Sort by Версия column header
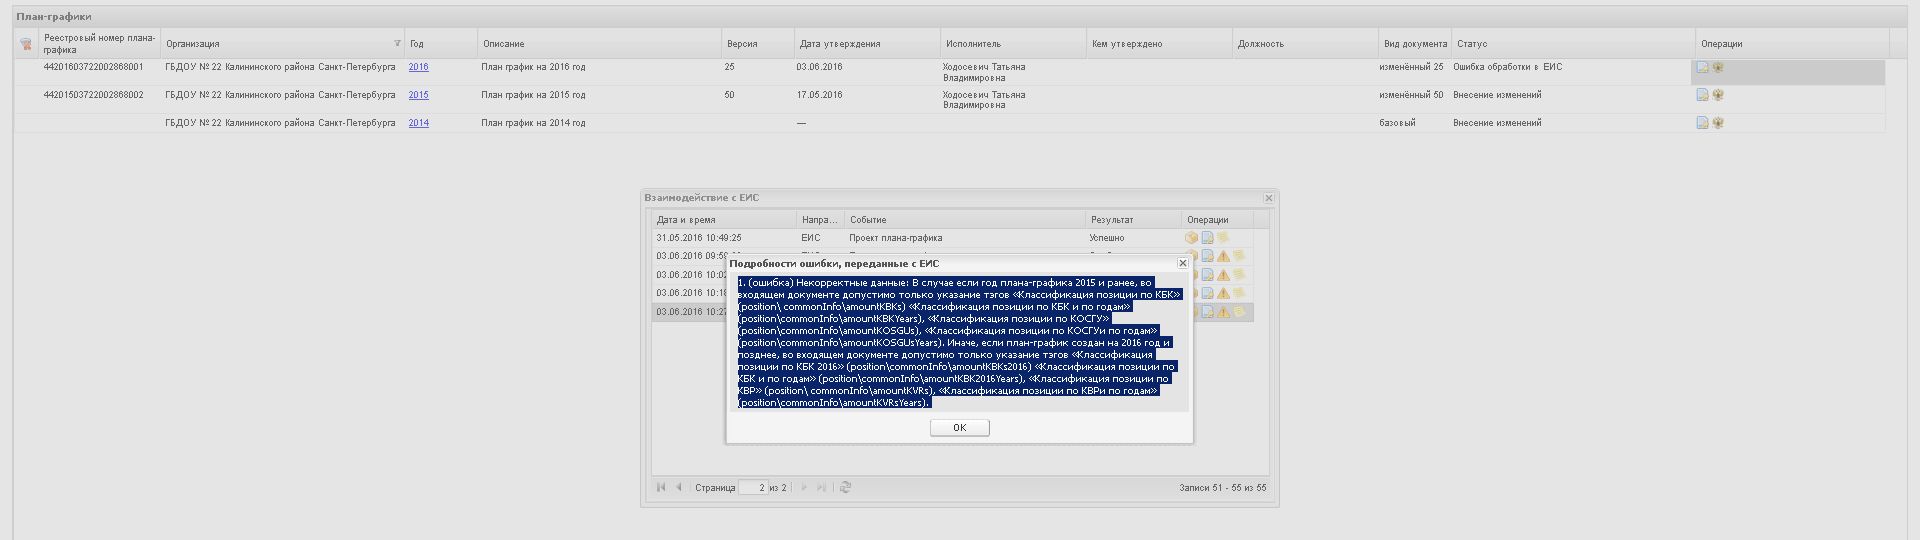This screenshot has width=1920, height=540. point(757,43)
